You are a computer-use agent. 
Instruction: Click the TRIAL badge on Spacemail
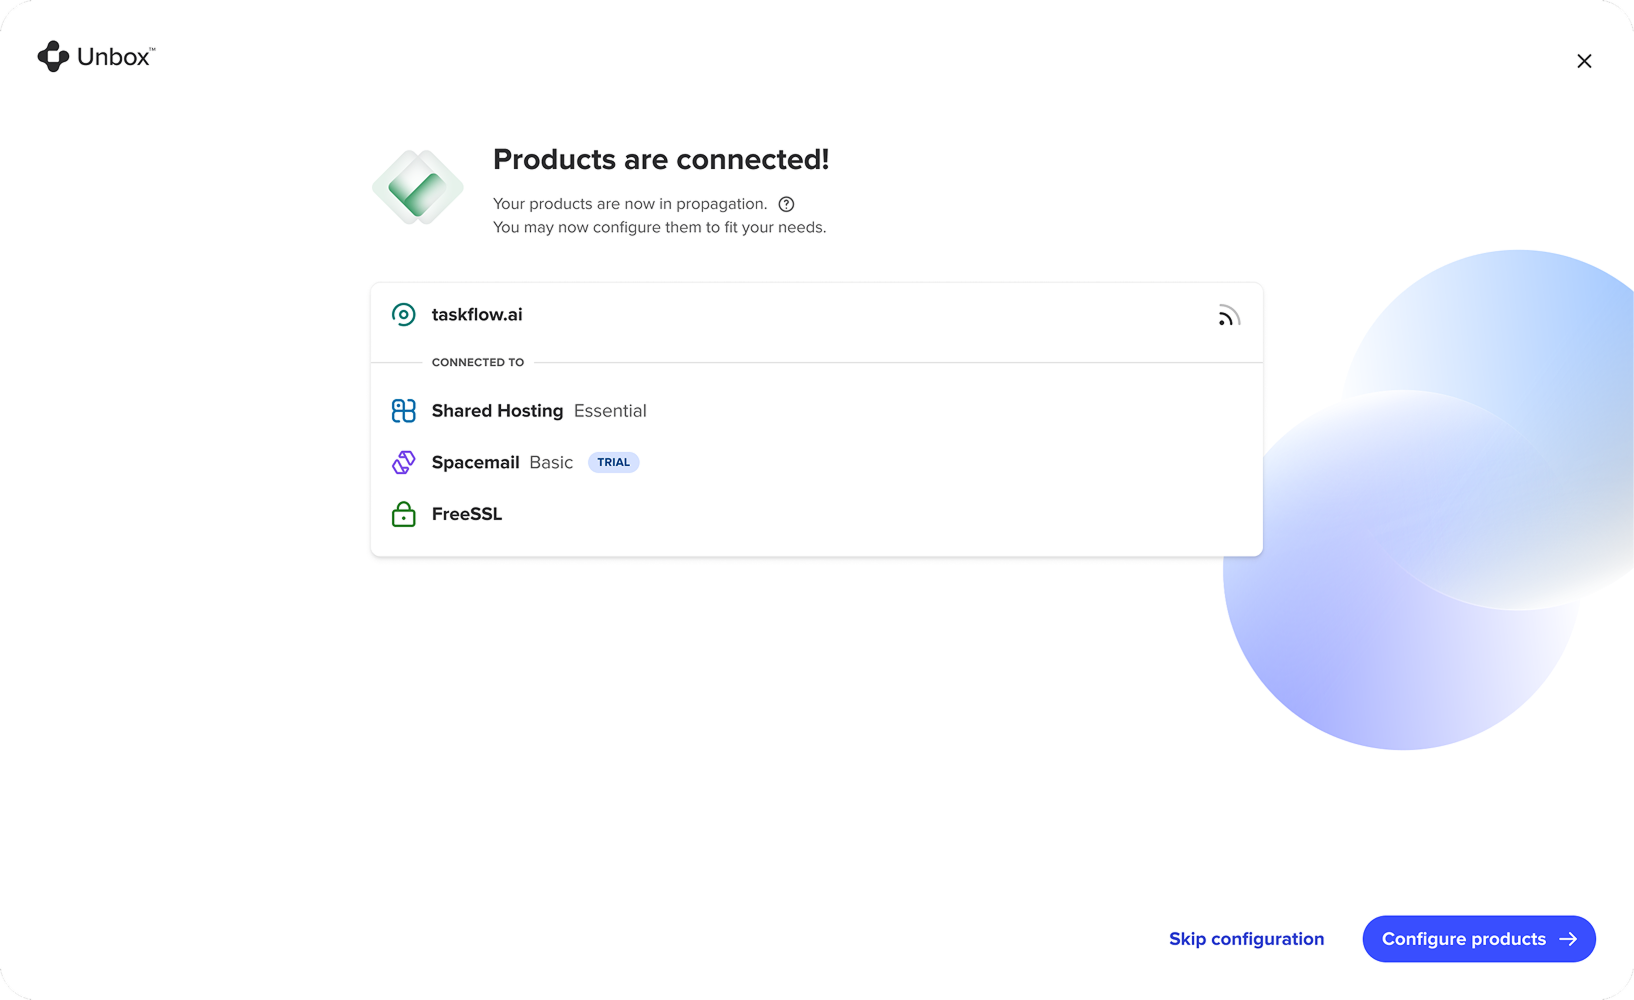point(613,462)
